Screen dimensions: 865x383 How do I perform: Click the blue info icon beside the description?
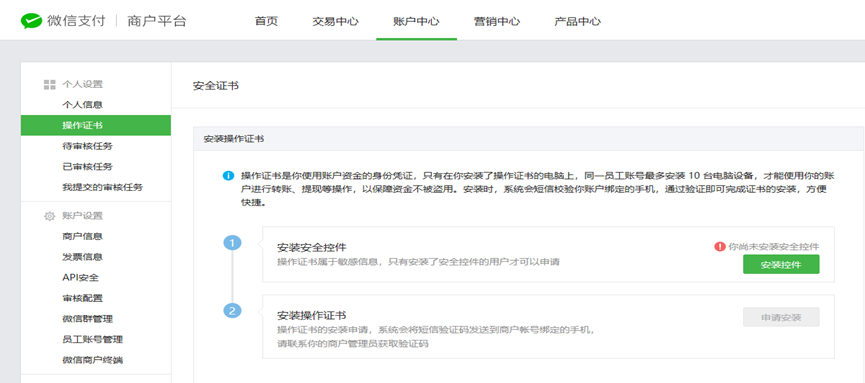click(228, 175)
